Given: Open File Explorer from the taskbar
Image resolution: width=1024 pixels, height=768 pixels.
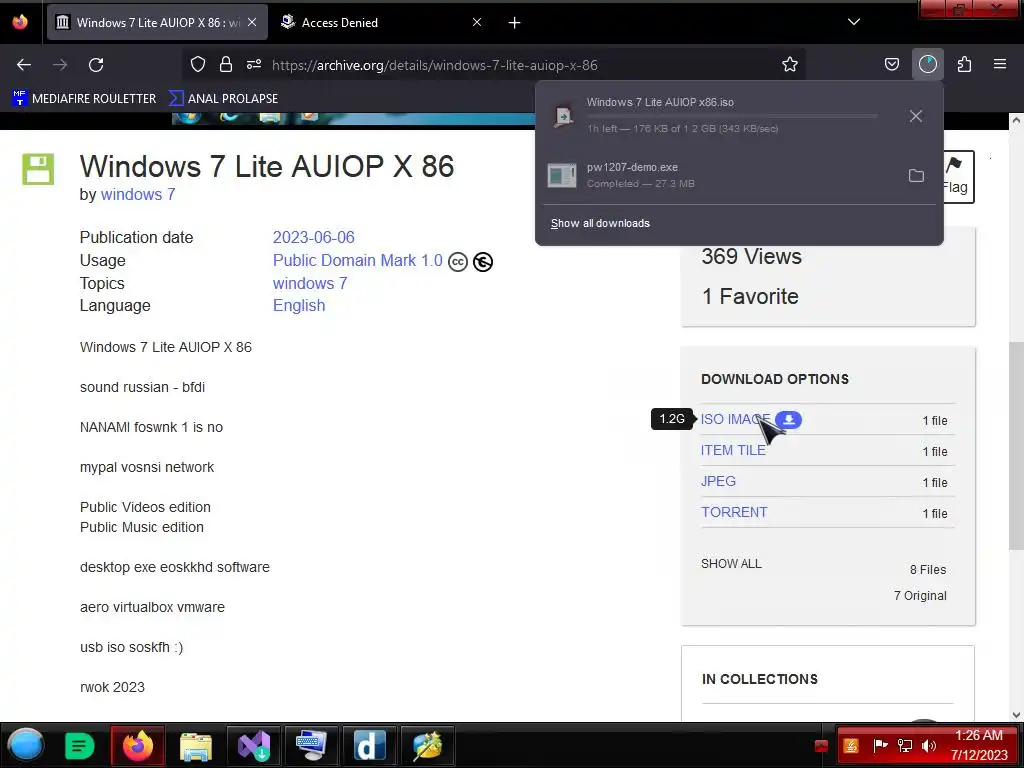Looking at the screenshot, I should pos(195,746).
